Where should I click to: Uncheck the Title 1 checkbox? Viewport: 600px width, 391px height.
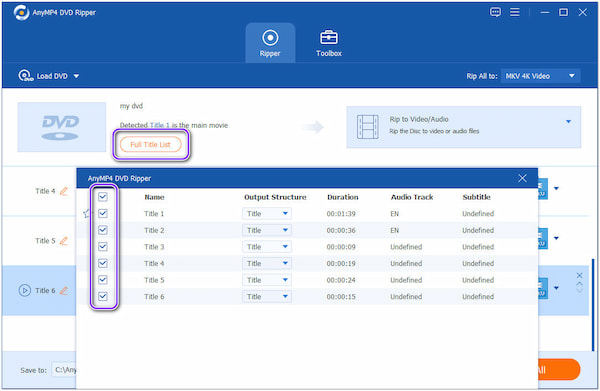pyautogui.click(x=103, y=213)
